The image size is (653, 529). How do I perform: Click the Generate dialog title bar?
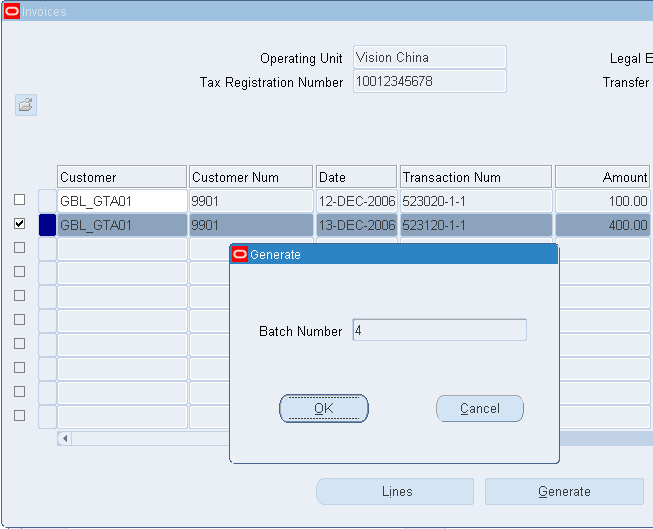pos(394,255)
